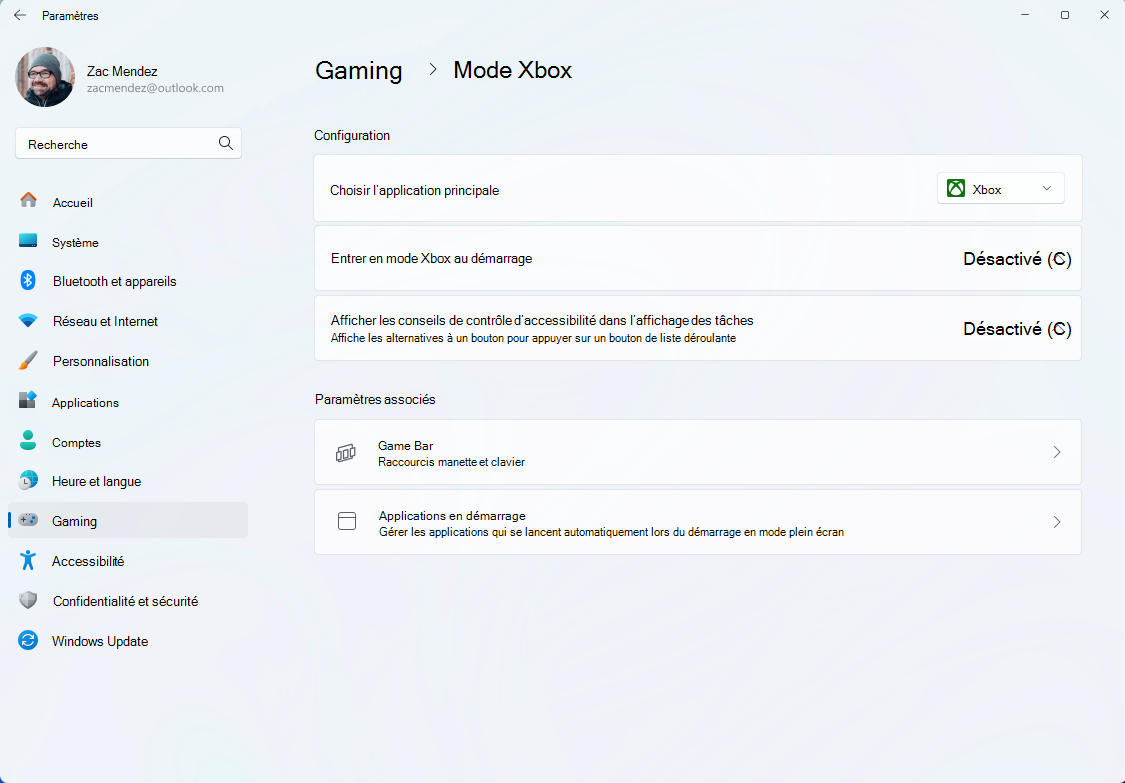Click the Applications en démarrage title text
This screenshot has width=1125, height=783.
click(x=452, y=515)
